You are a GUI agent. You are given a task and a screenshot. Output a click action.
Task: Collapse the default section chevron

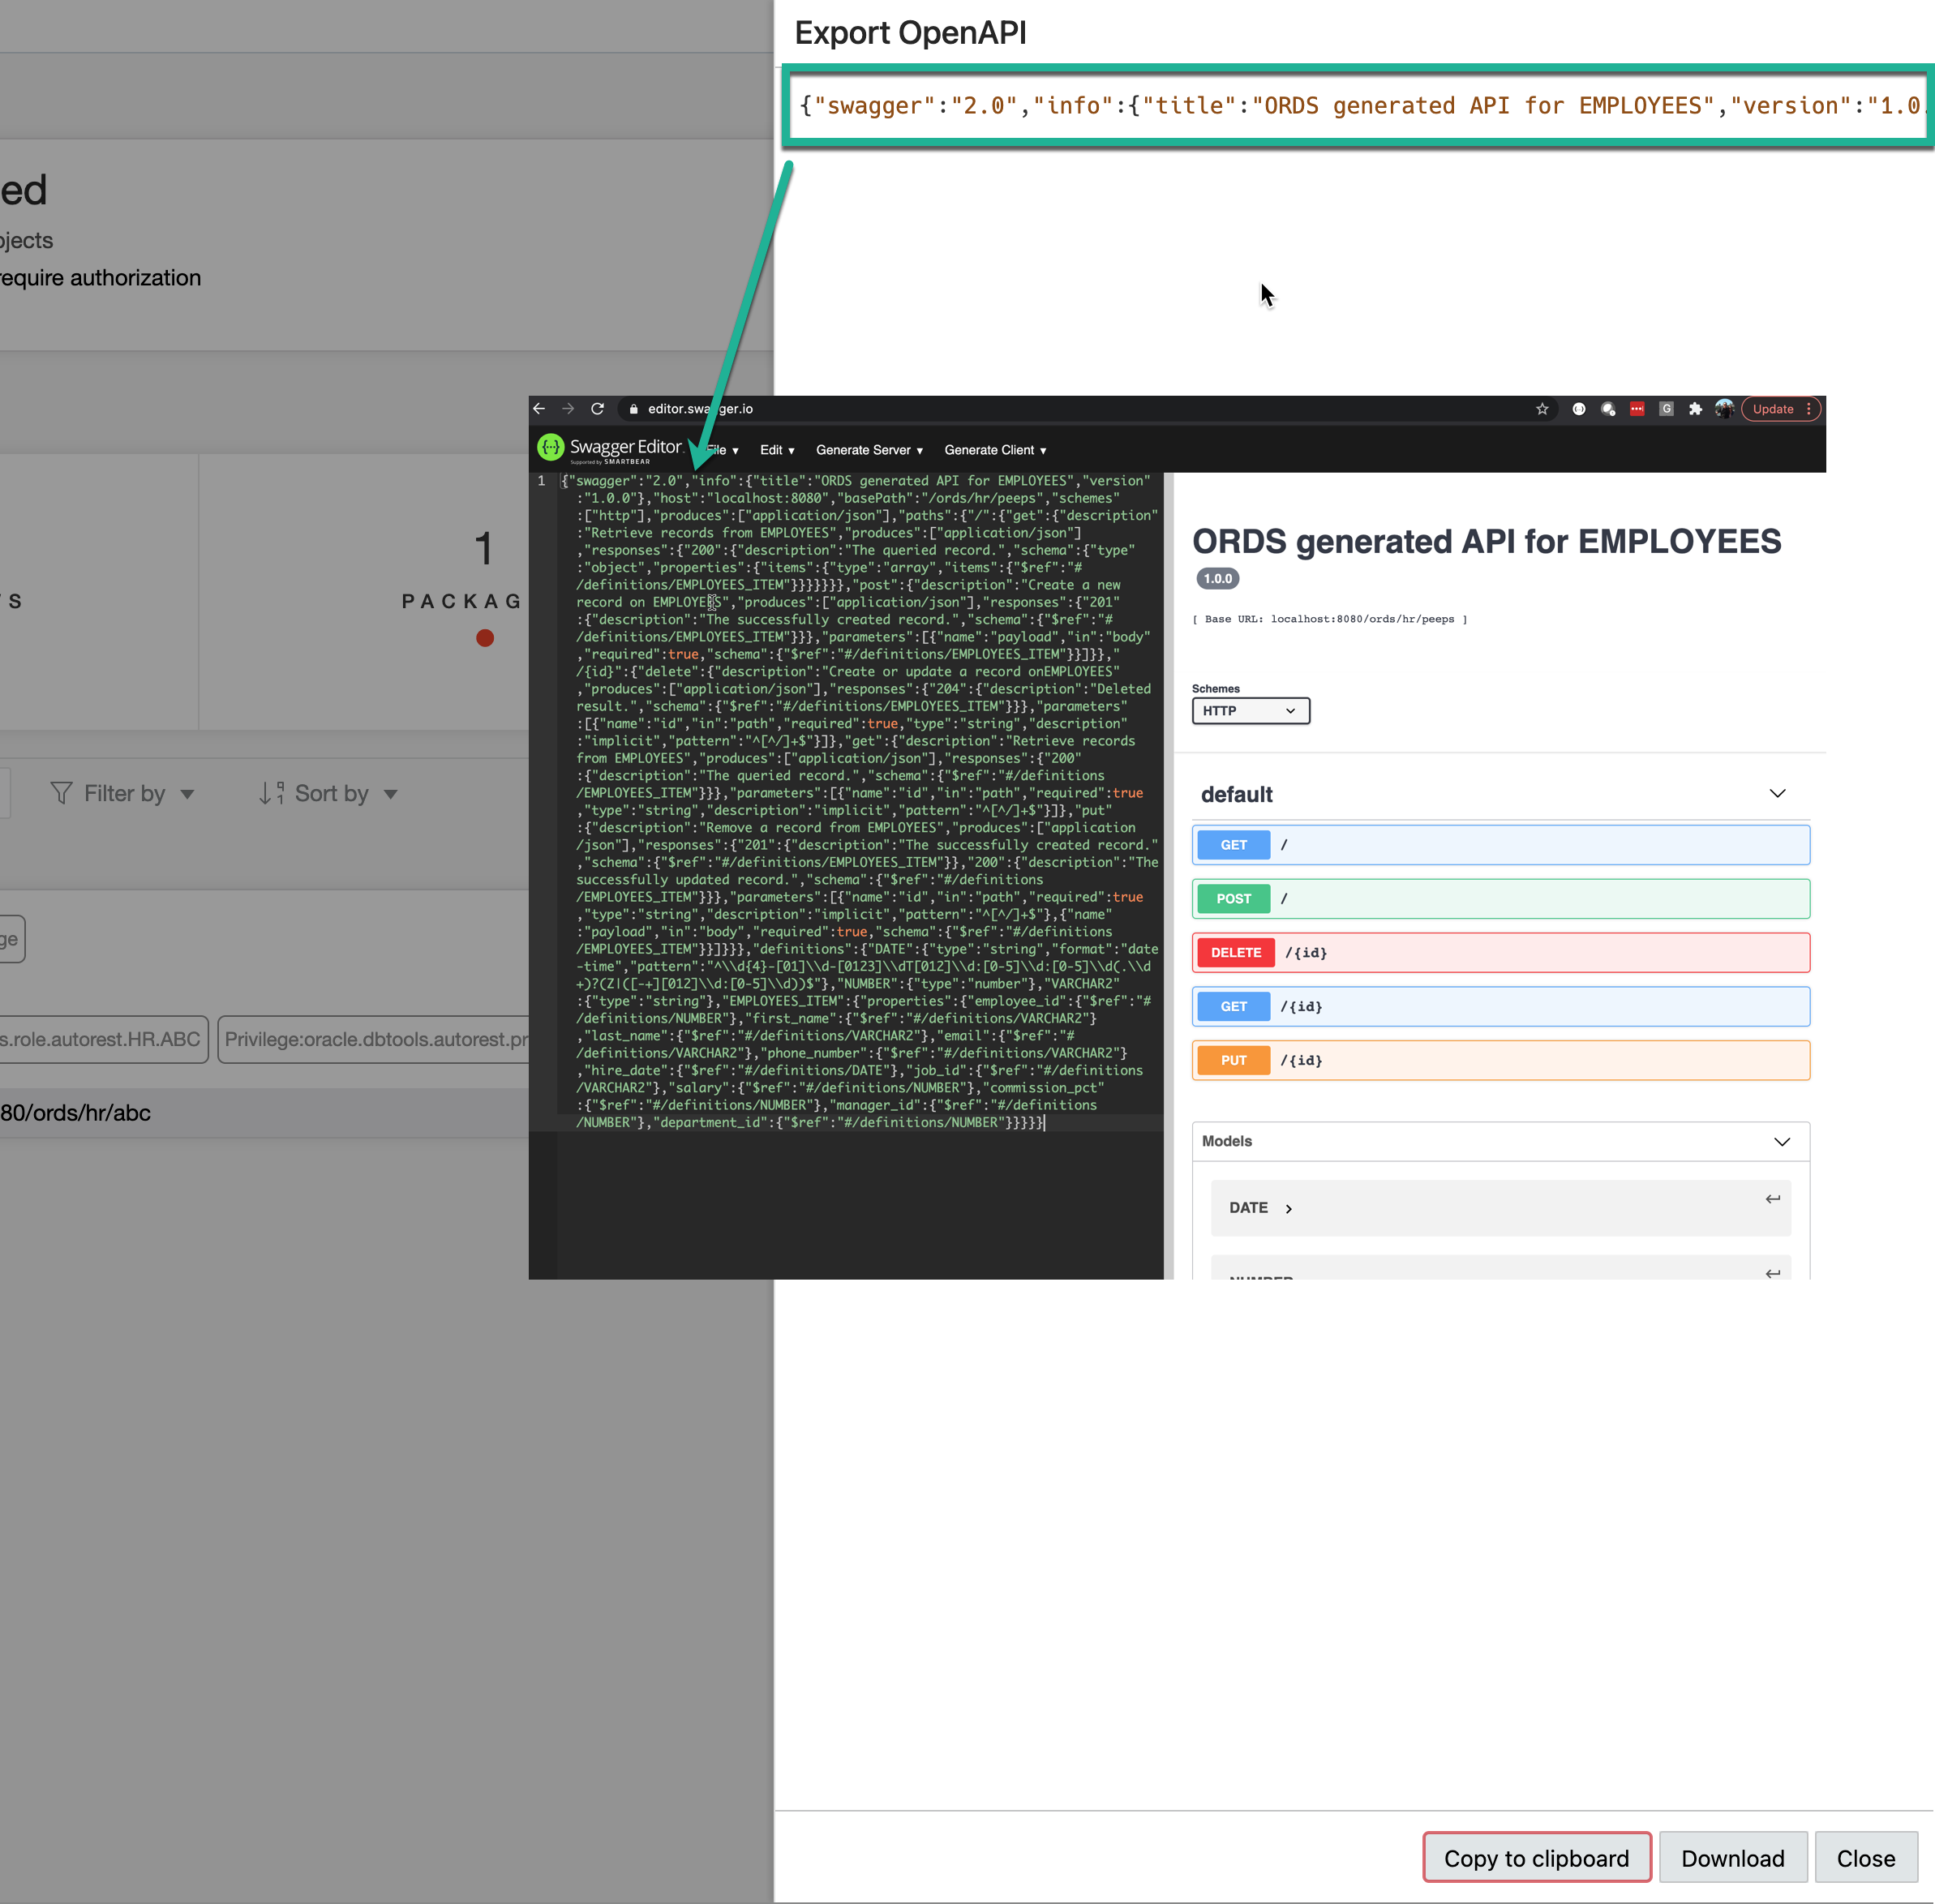(1777, 793)
